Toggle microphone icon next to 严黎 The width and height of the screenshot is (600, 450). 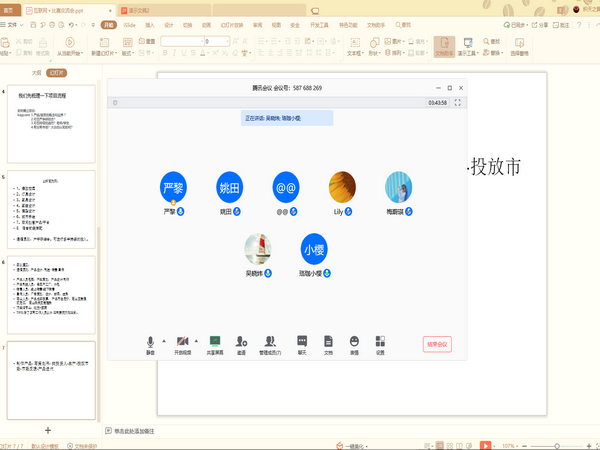click(181, 212)
